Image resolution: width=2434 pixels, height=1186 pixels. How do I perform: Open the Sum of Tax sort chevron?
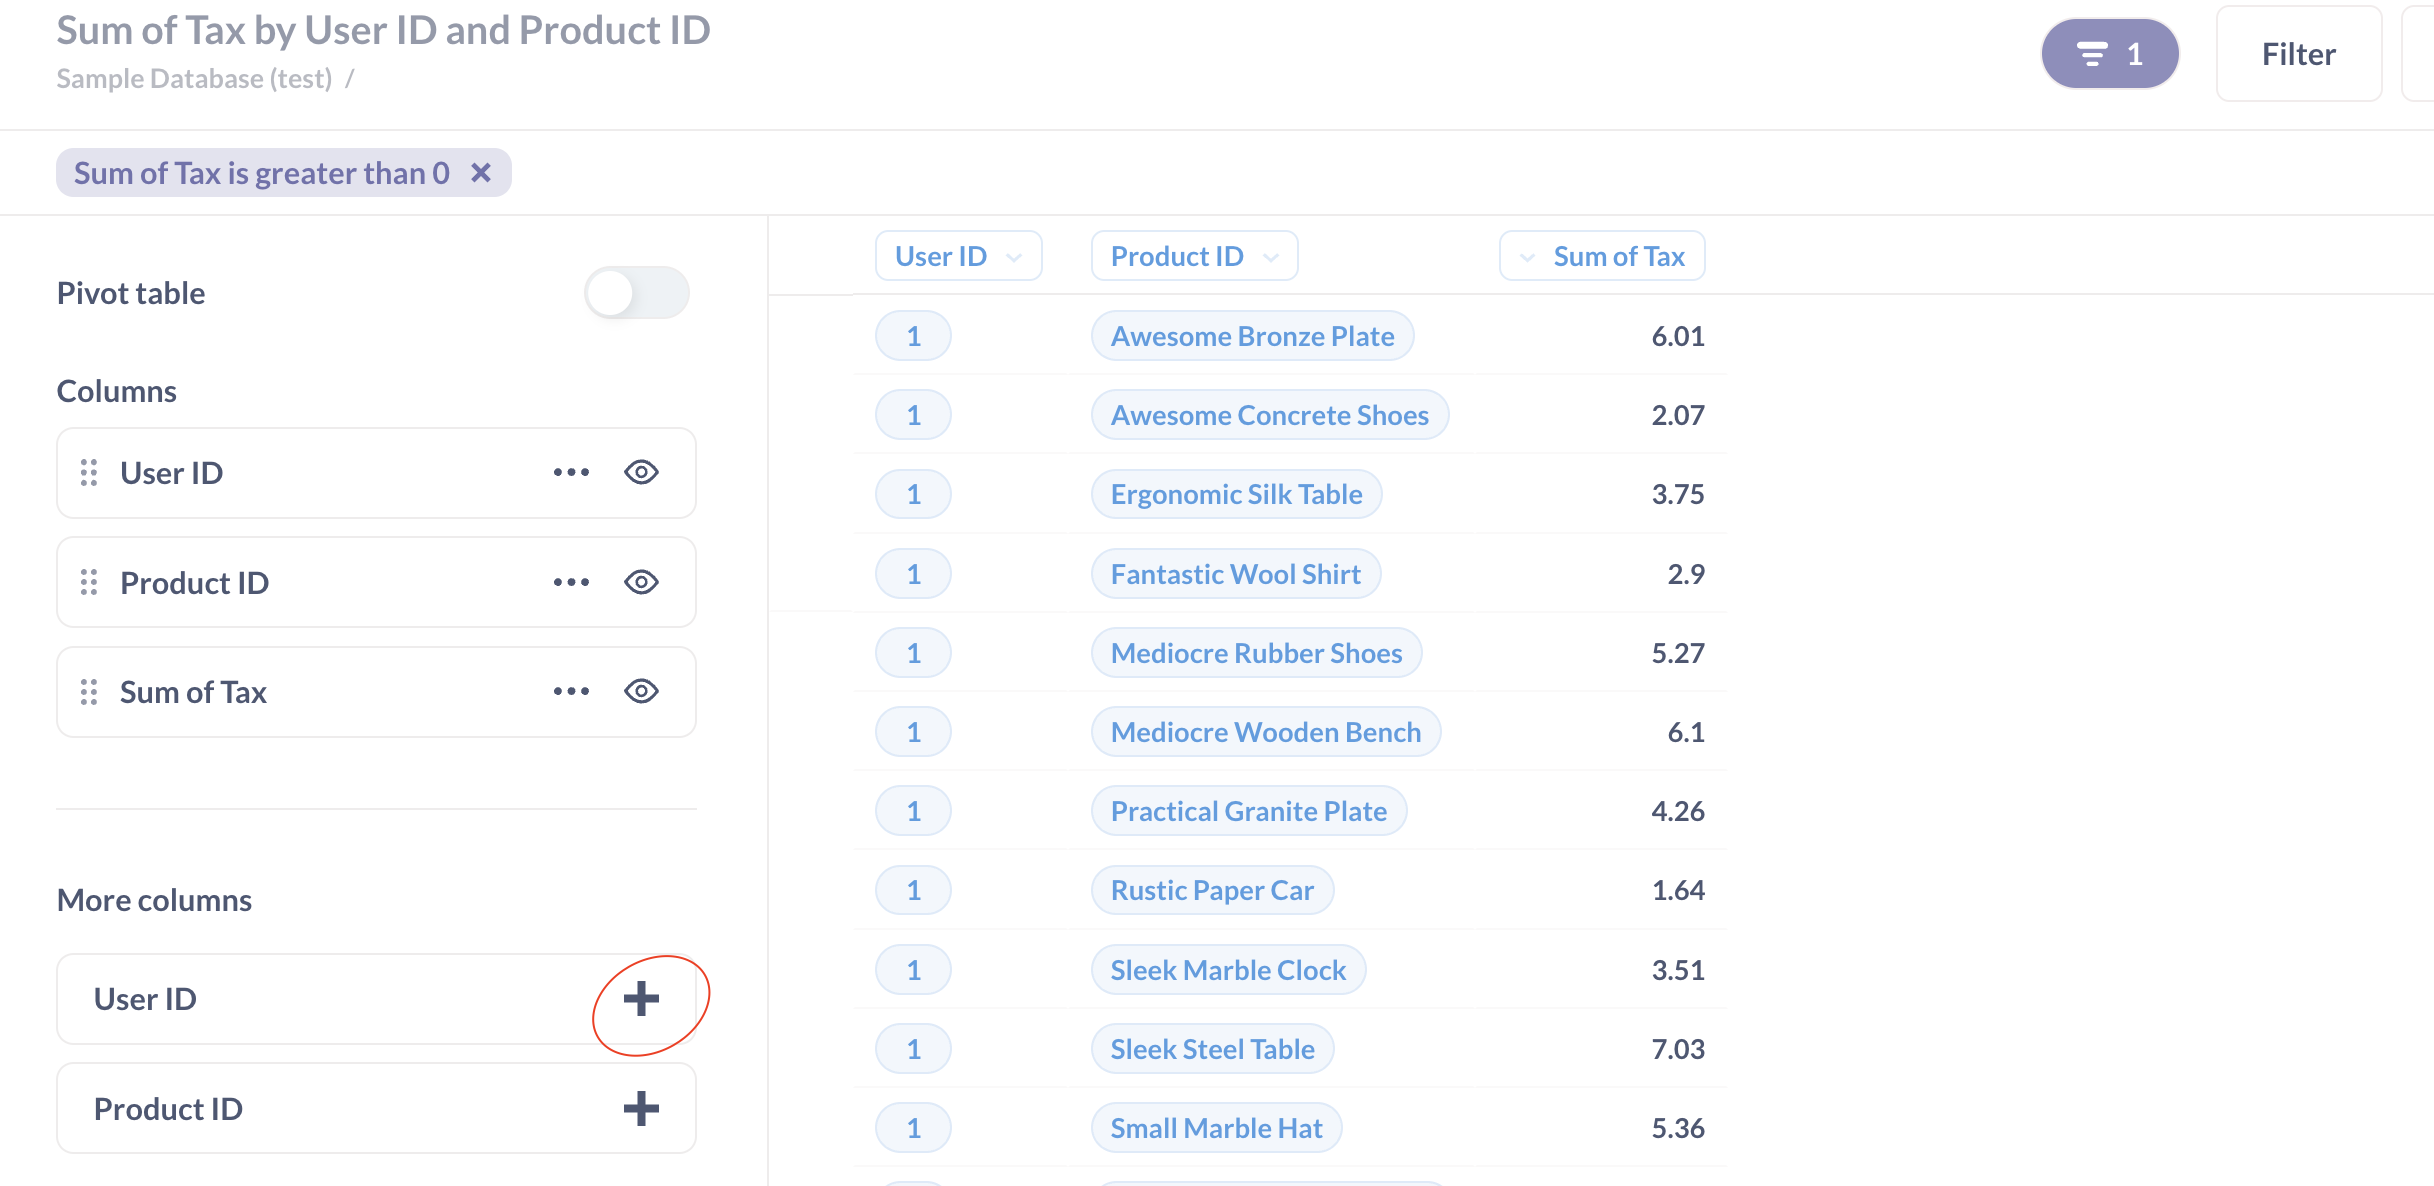(1527, 256)
